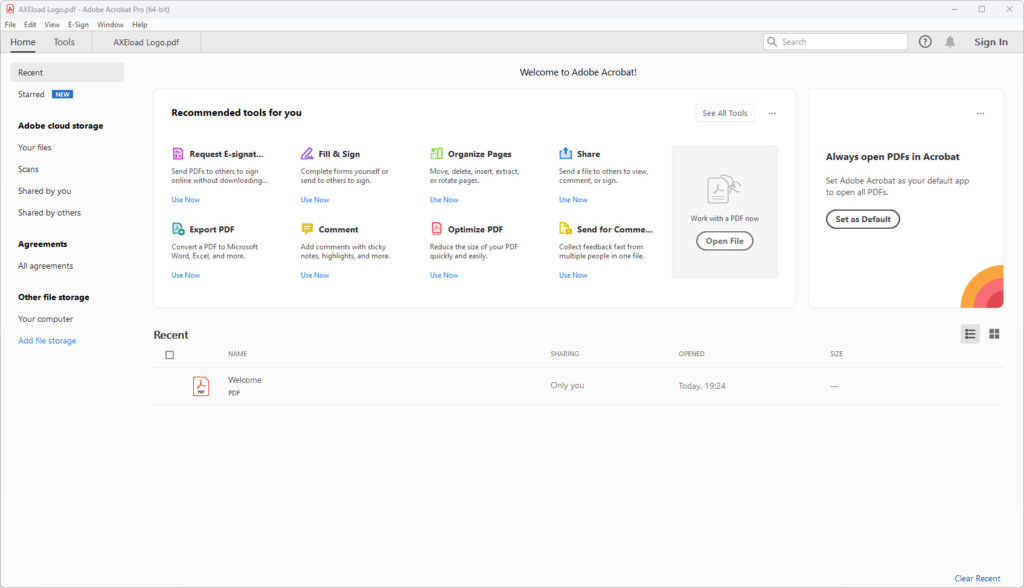1024x588 pixels.
Task: Switch to the Tools tab
Action: coord(64,42)
